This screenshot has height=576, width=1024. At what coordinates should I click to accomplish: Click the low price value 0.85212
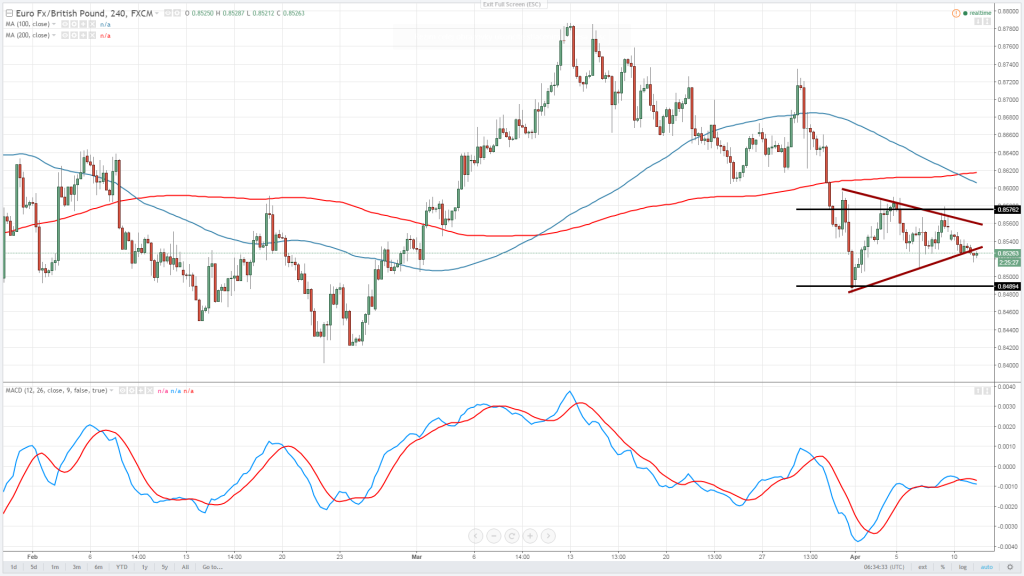264,13
